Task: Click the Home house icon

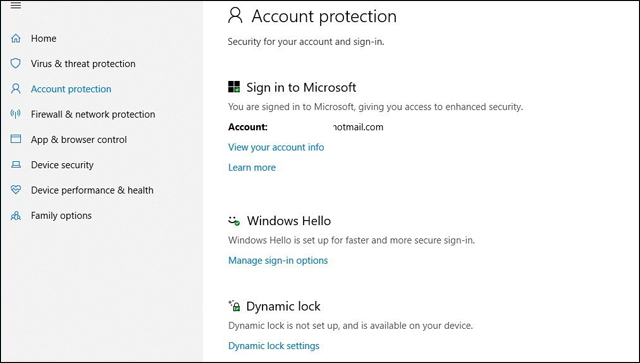Action: (16, 38)
